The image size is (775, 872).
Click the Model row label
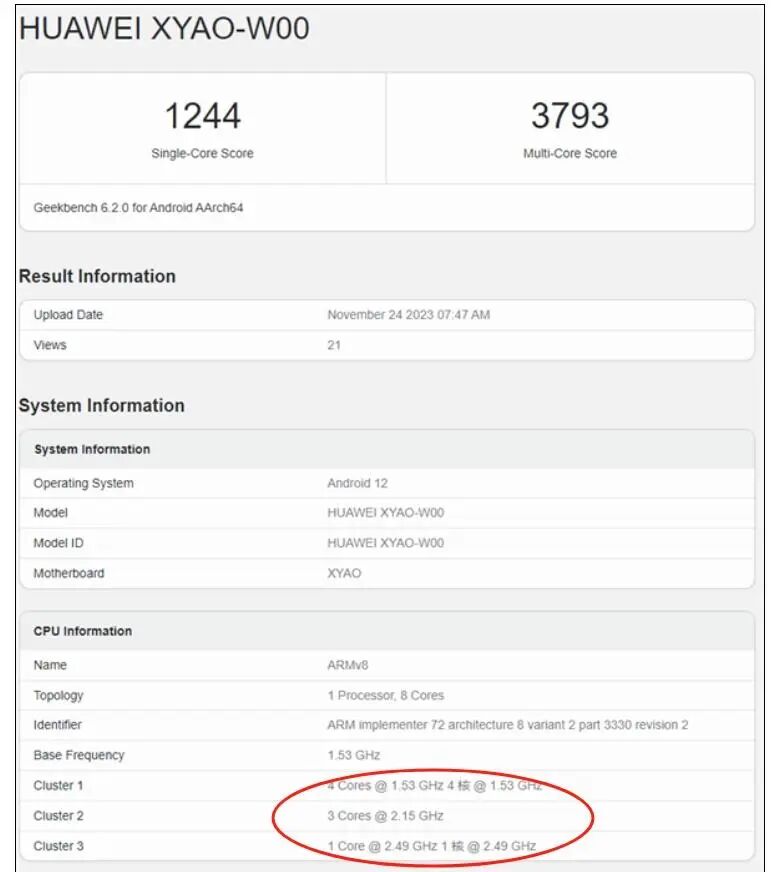(51, 513)
